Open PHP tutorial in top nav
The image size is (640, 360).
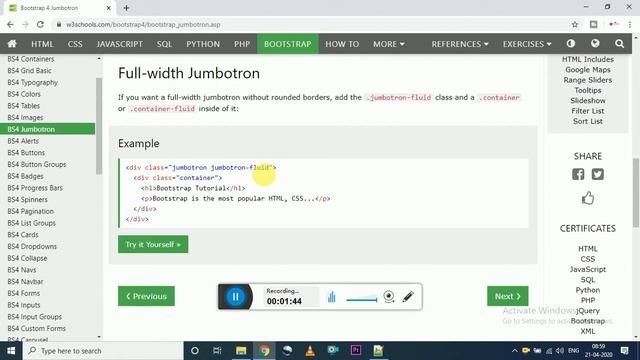pyautogui.click(x=242, y=44)
